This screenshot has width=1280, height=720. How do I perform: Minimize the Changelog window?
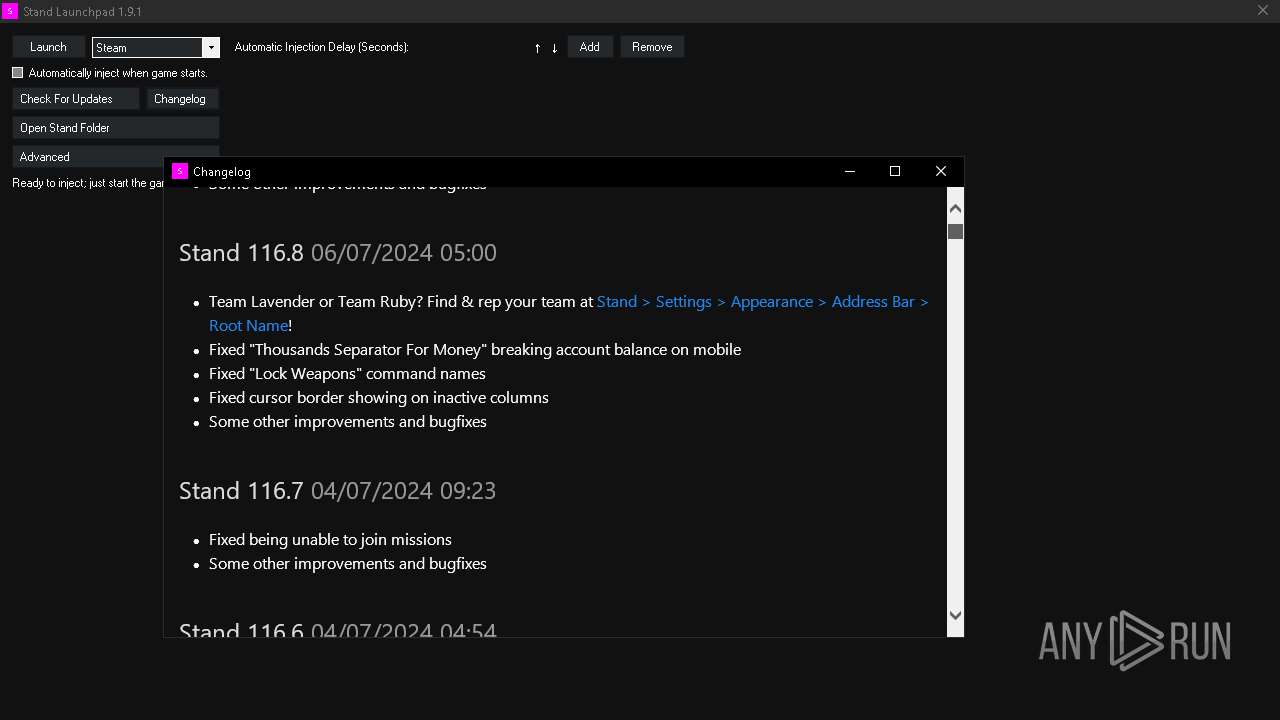tap(850, 171)
